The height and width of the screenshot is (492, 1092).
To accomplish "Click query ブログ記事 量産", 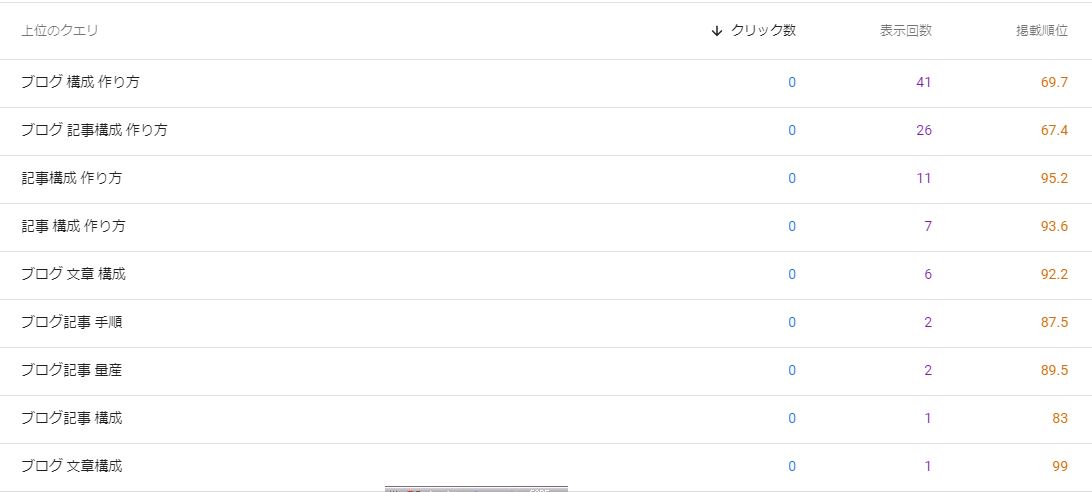I will pyautogui.click(x=71, y=370).
